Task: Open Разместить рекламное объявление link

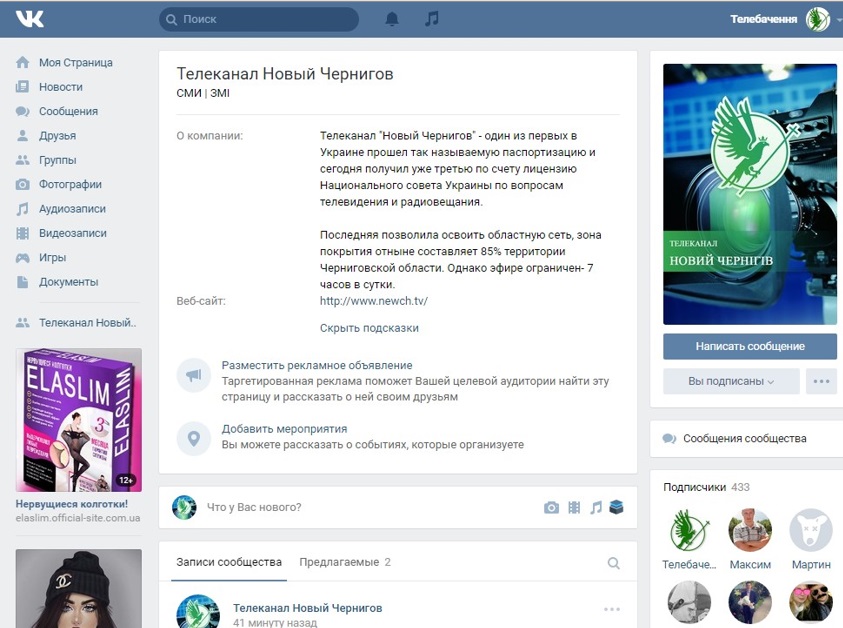Action: (x=317, y=365)
